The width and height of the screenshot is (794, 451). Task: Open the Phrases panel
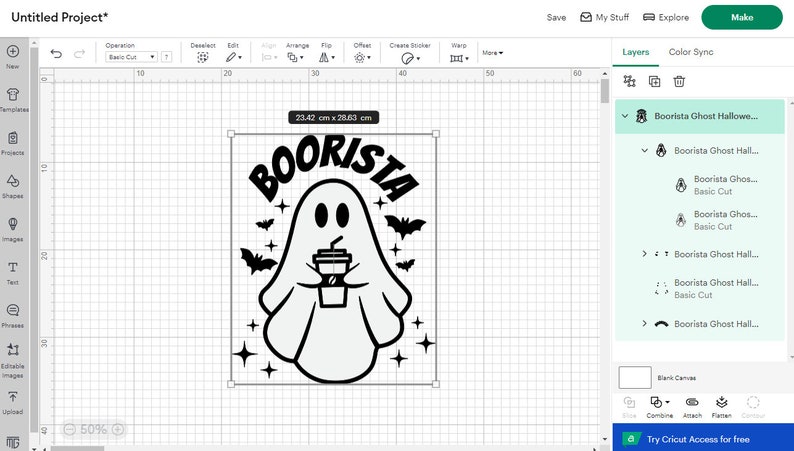coord(13,315)
